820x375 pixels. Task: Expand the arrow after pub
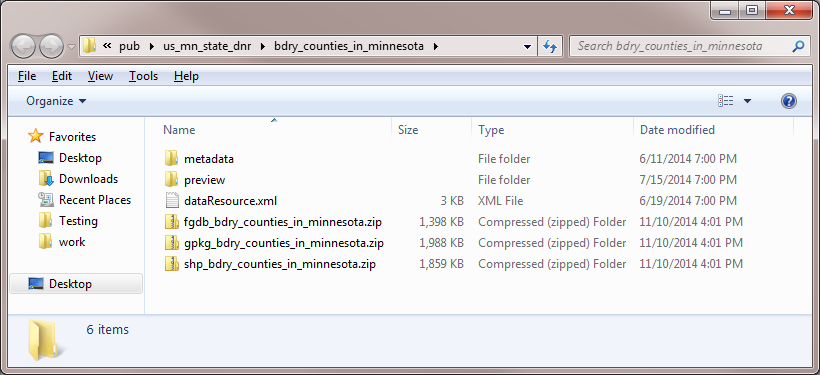152,46
